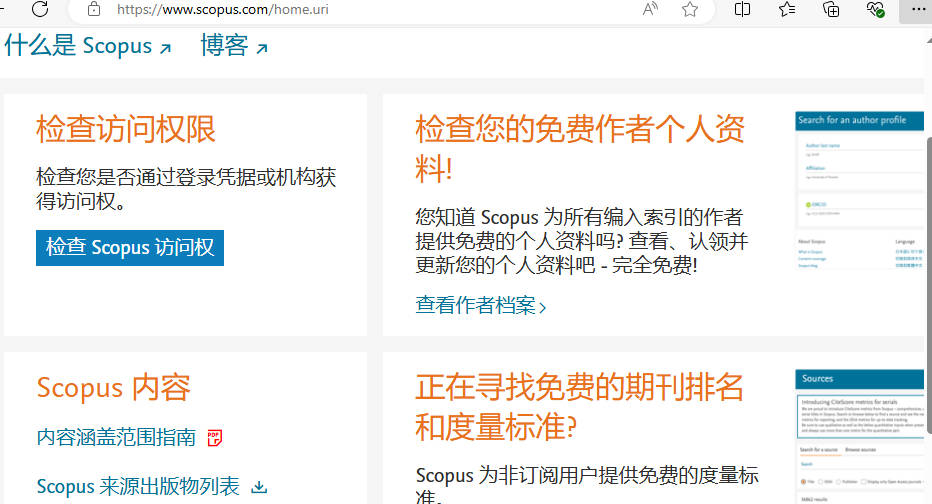Click the download icon beside Scopus 来源出版物列表
The height and width of the screenshot is (504, 932).
click(259, 487)
